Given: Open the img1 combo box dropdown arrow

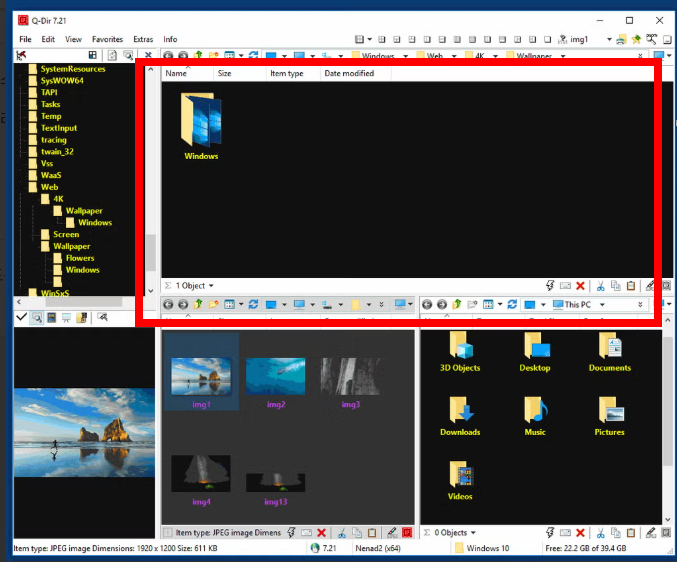Looking at the screenshot, I should (609, 39).
